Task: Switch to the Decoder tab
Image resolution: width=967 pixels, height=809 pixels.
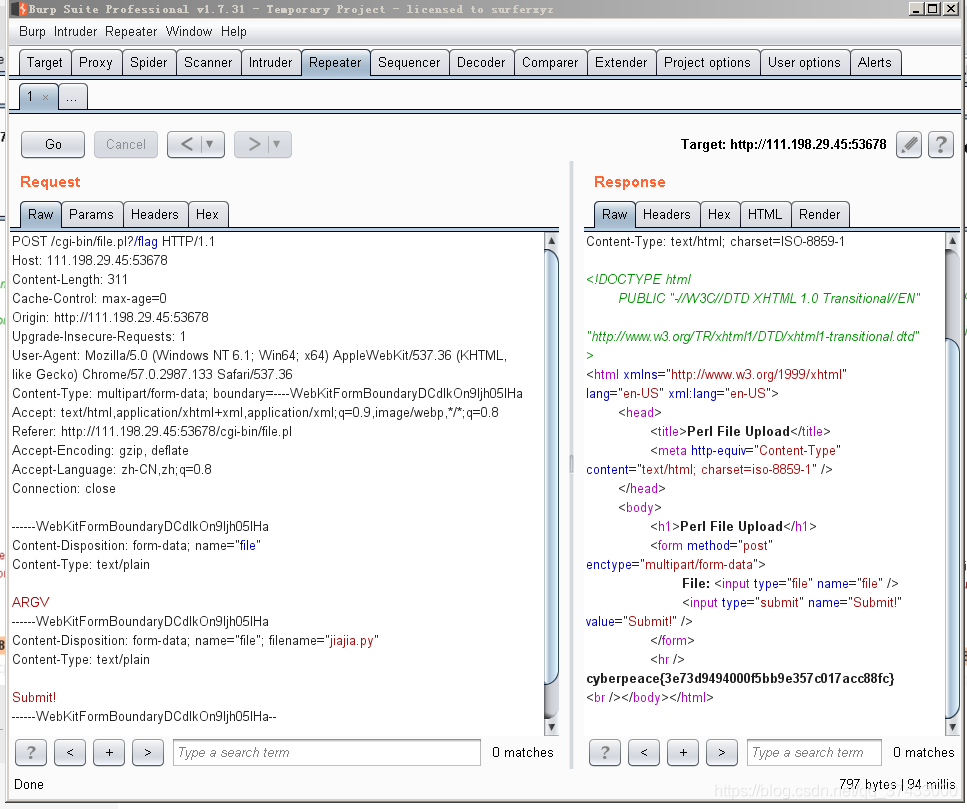Action: pos(481,62)
